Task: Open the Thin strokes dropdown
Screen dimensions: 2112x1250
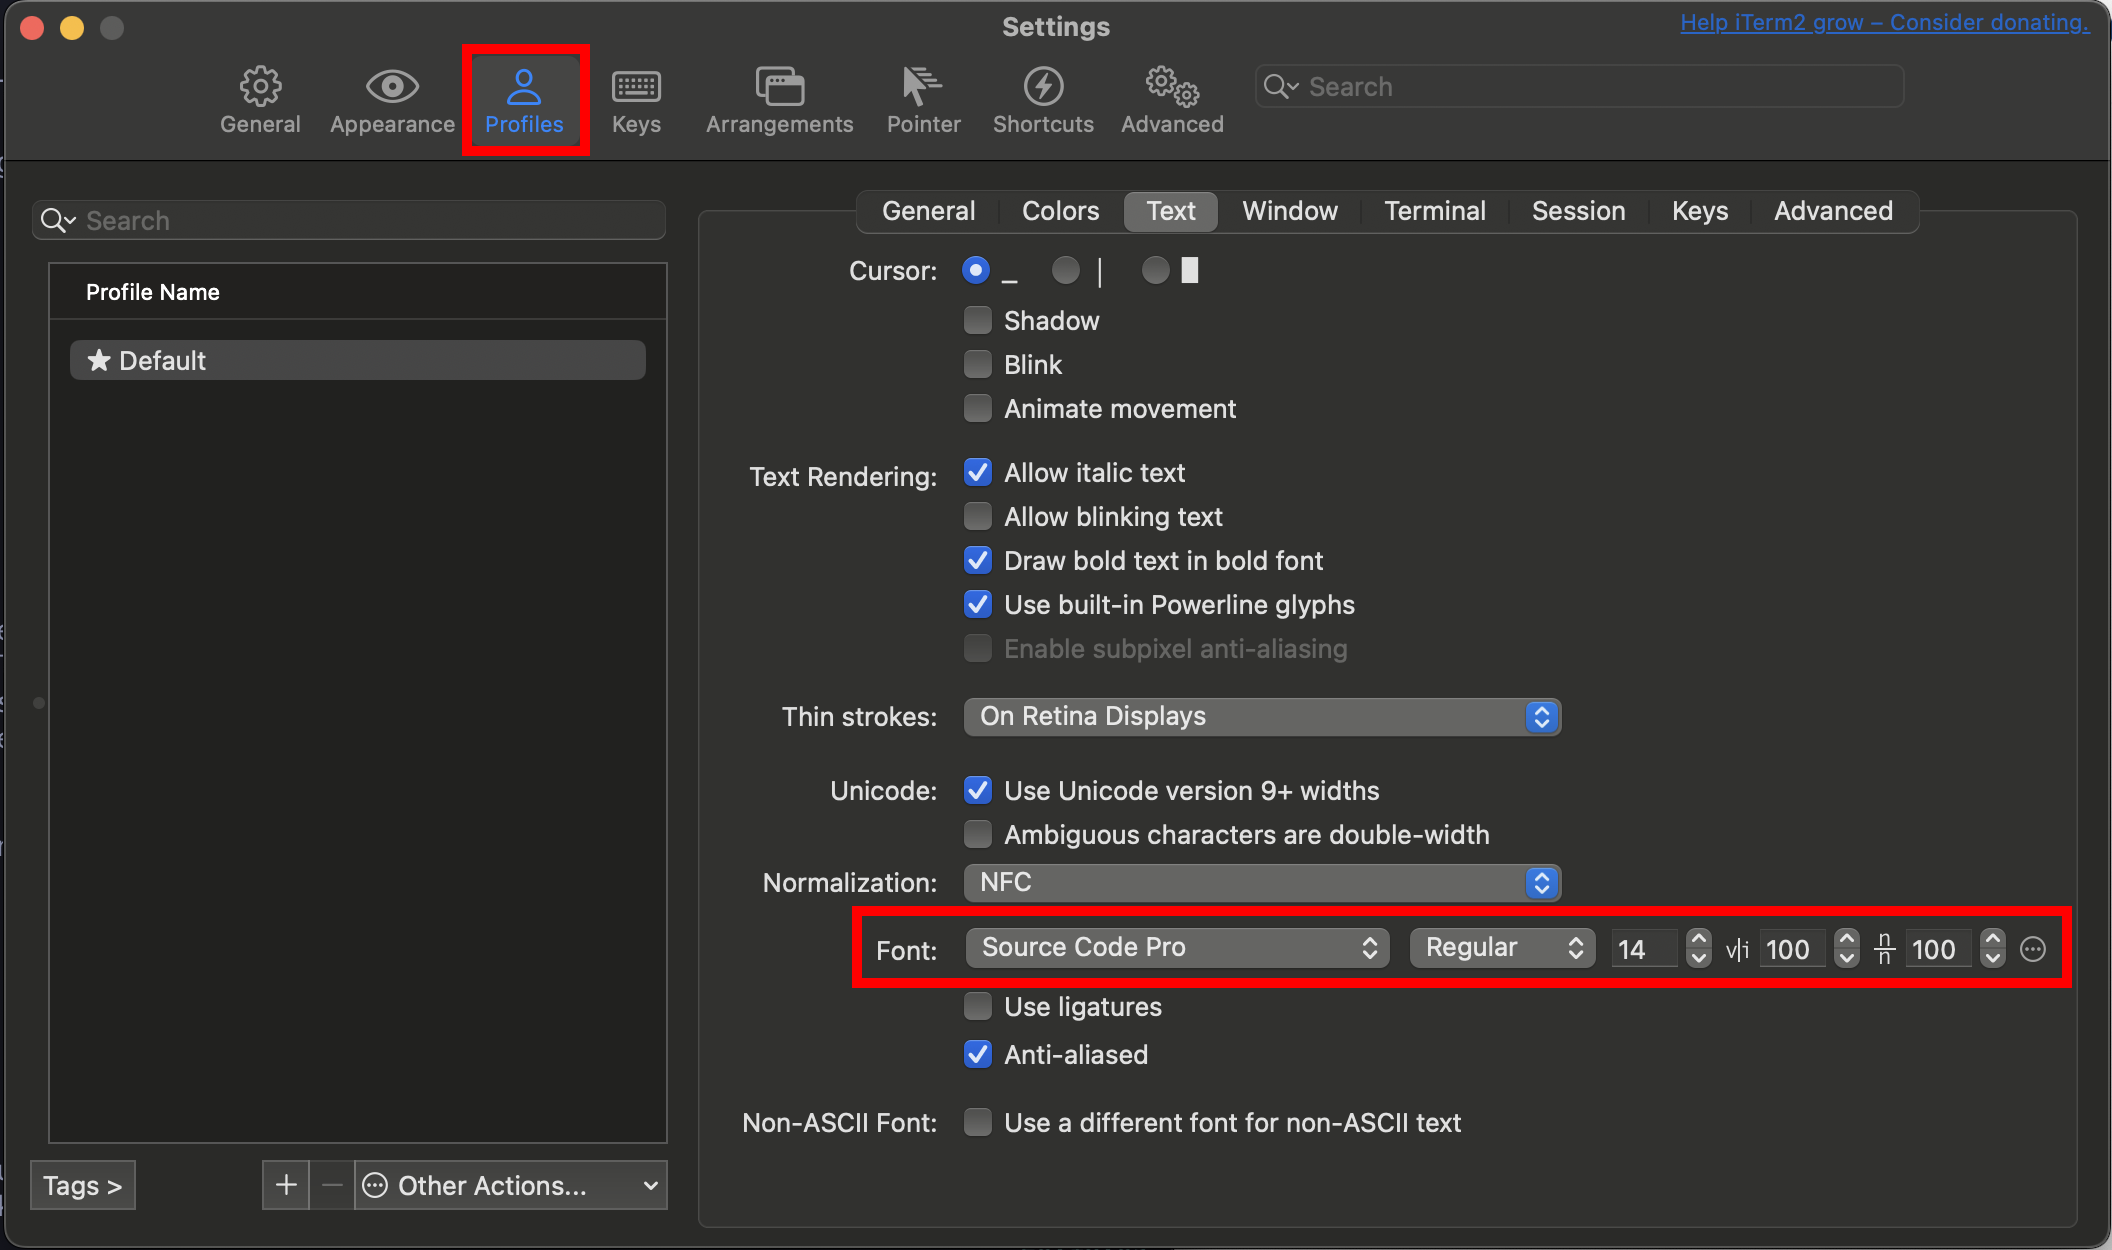Action: [1261, 716]
